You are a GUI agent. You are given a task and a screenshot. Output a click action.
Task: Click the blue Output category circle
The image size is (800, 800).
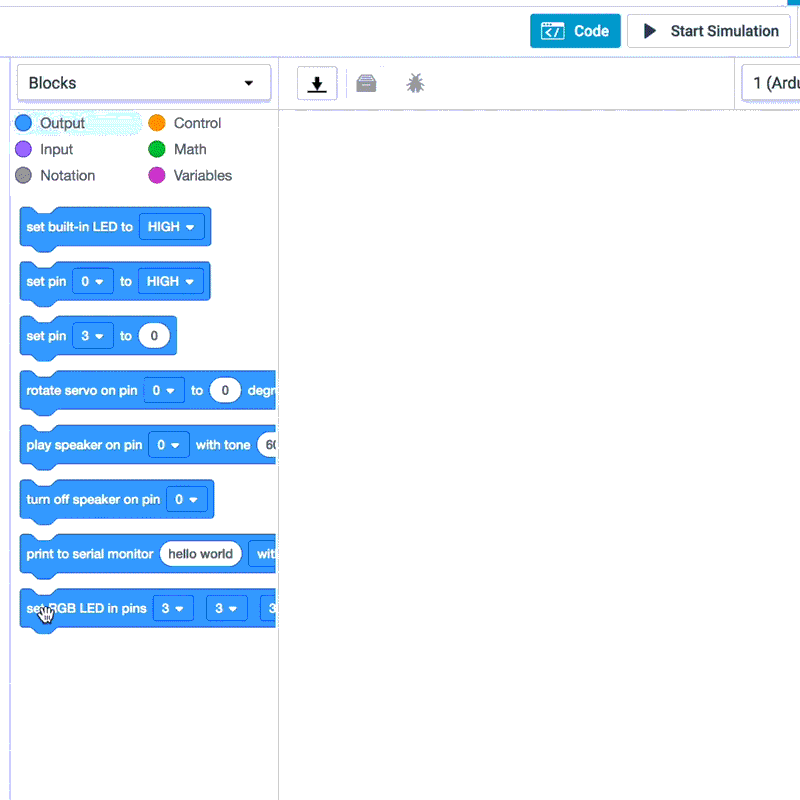click(x=23, y=123)
